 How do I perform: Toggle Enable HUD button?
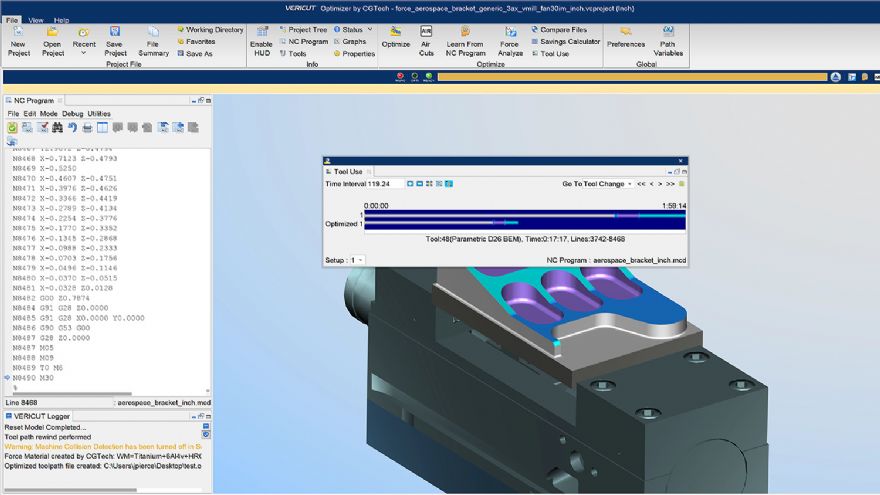[262, 41]
